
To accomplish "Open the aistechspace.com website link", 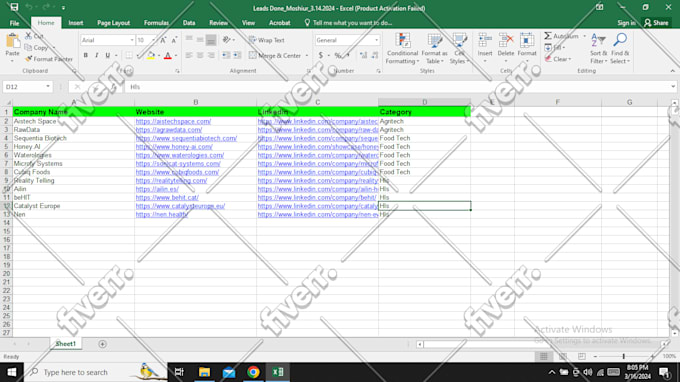I will coord(173,121).
